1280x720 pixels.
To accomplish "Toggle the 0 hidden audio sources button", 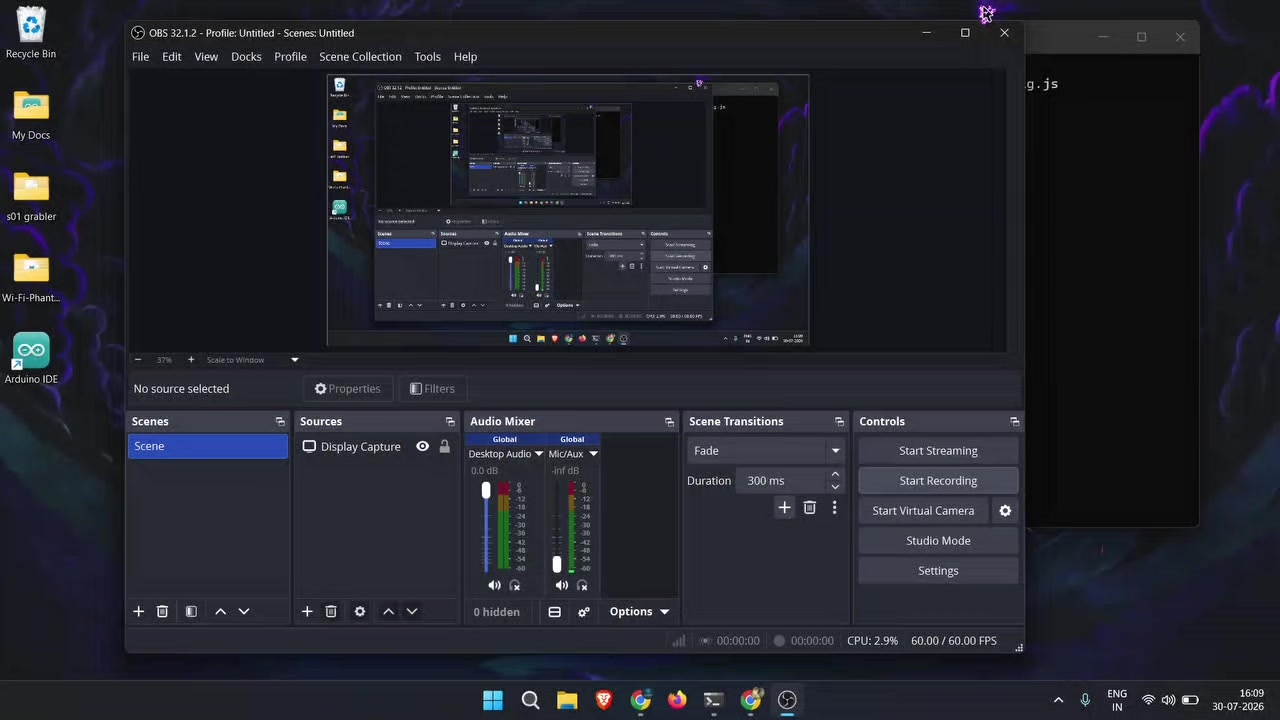I will click(x=497, y=612).
